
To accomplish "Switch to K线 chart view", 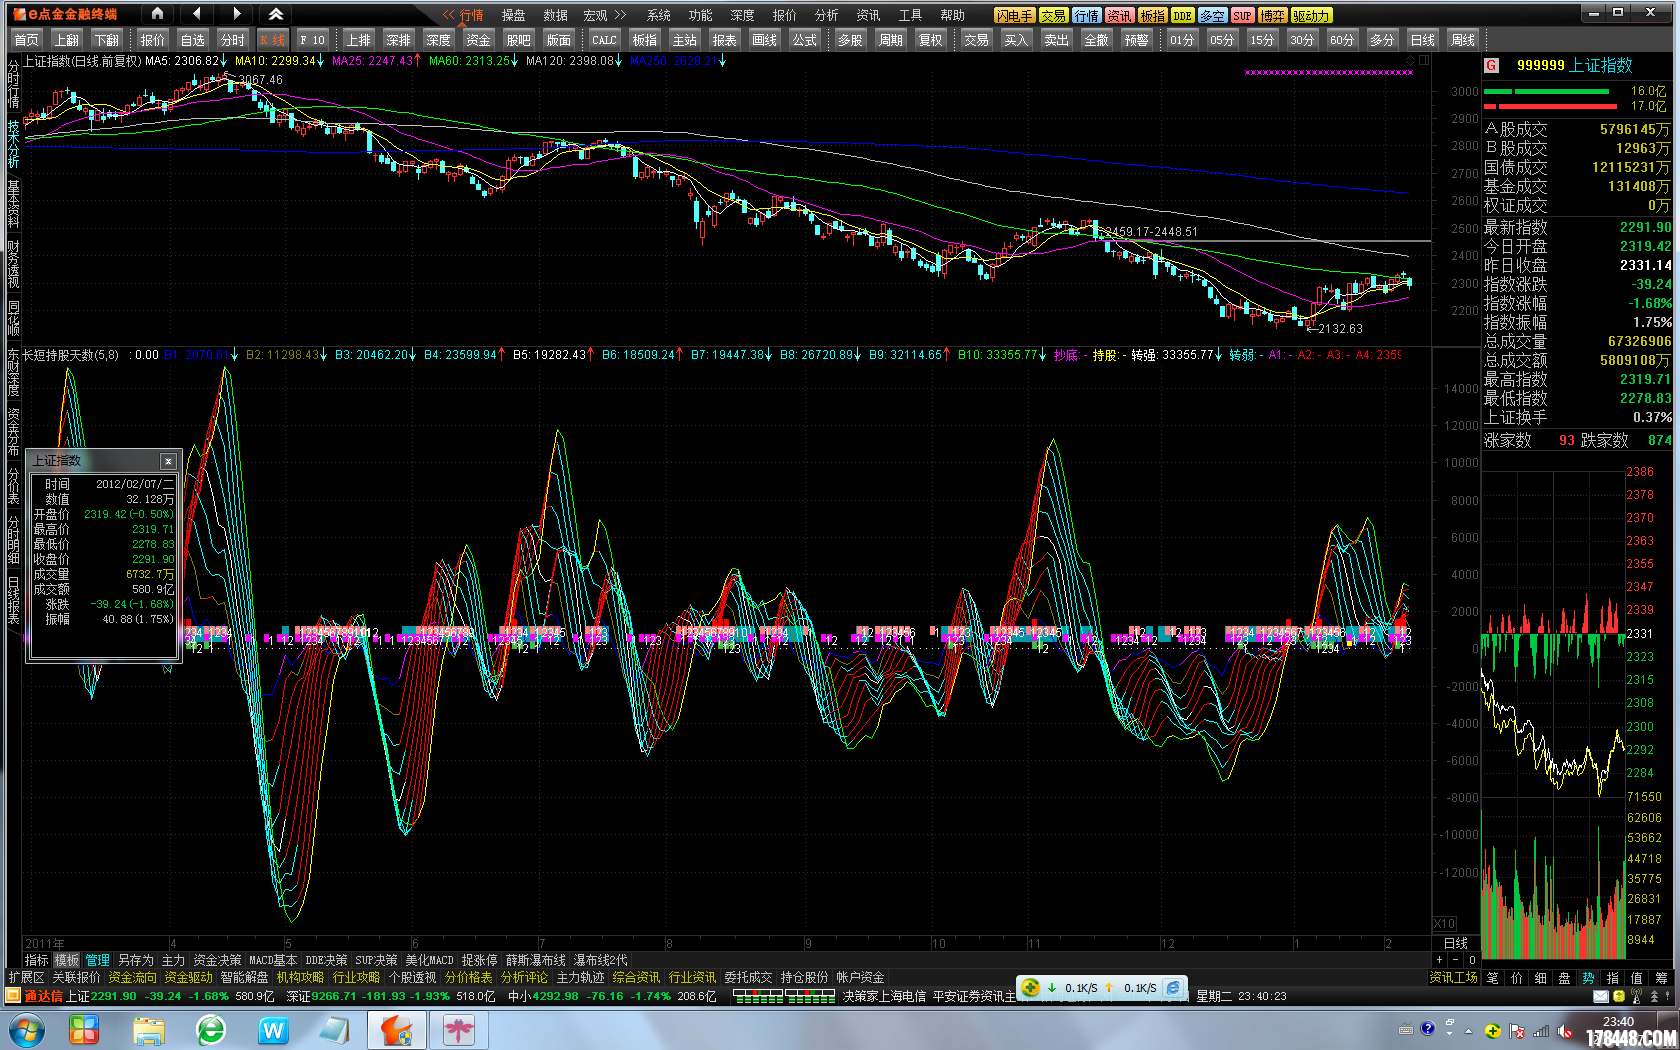I will (272, 40).
